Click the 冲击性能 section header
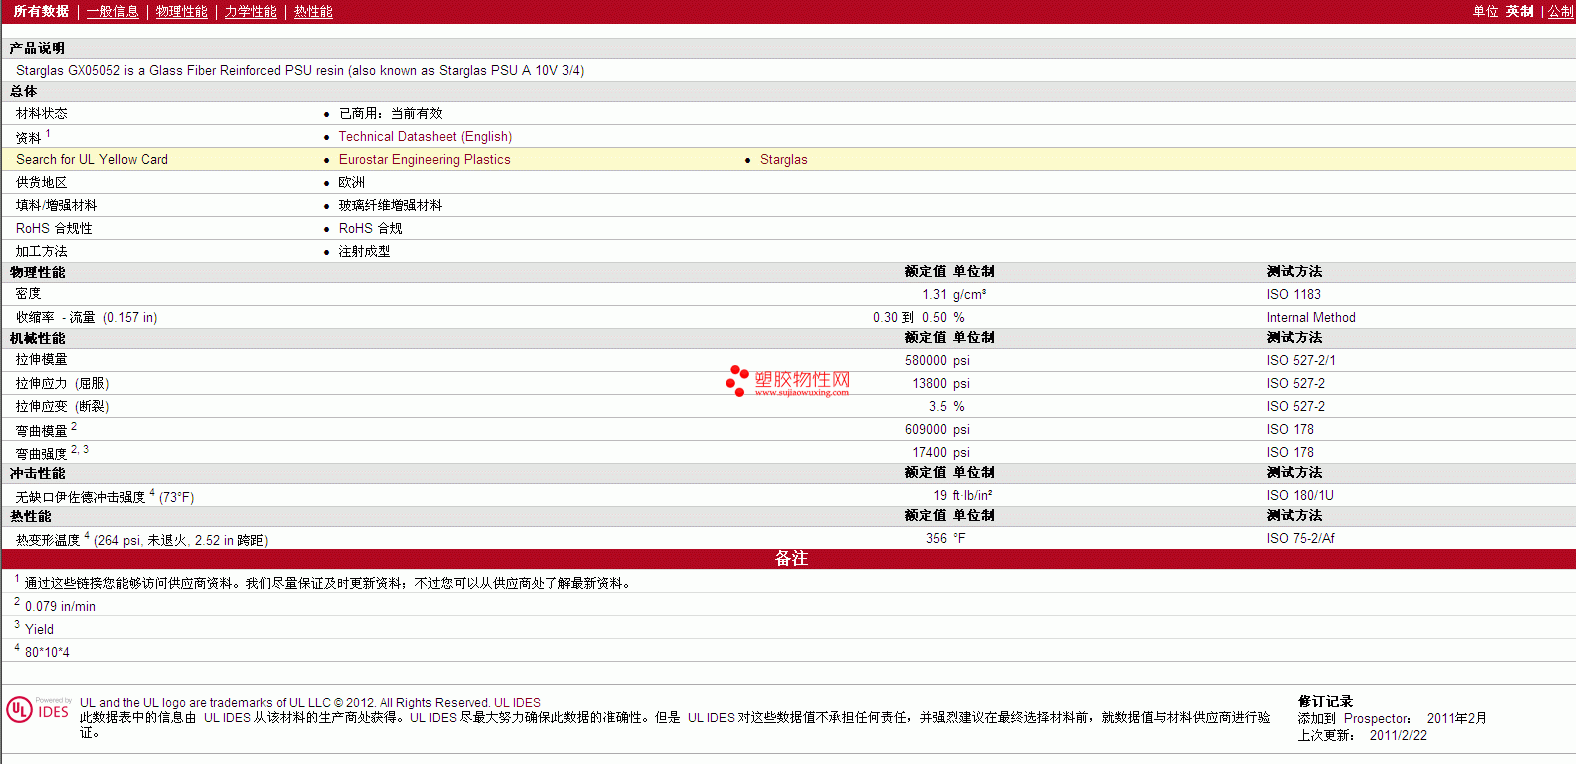The width and height of the screenshot is (1576, 764). click(37, 474)
